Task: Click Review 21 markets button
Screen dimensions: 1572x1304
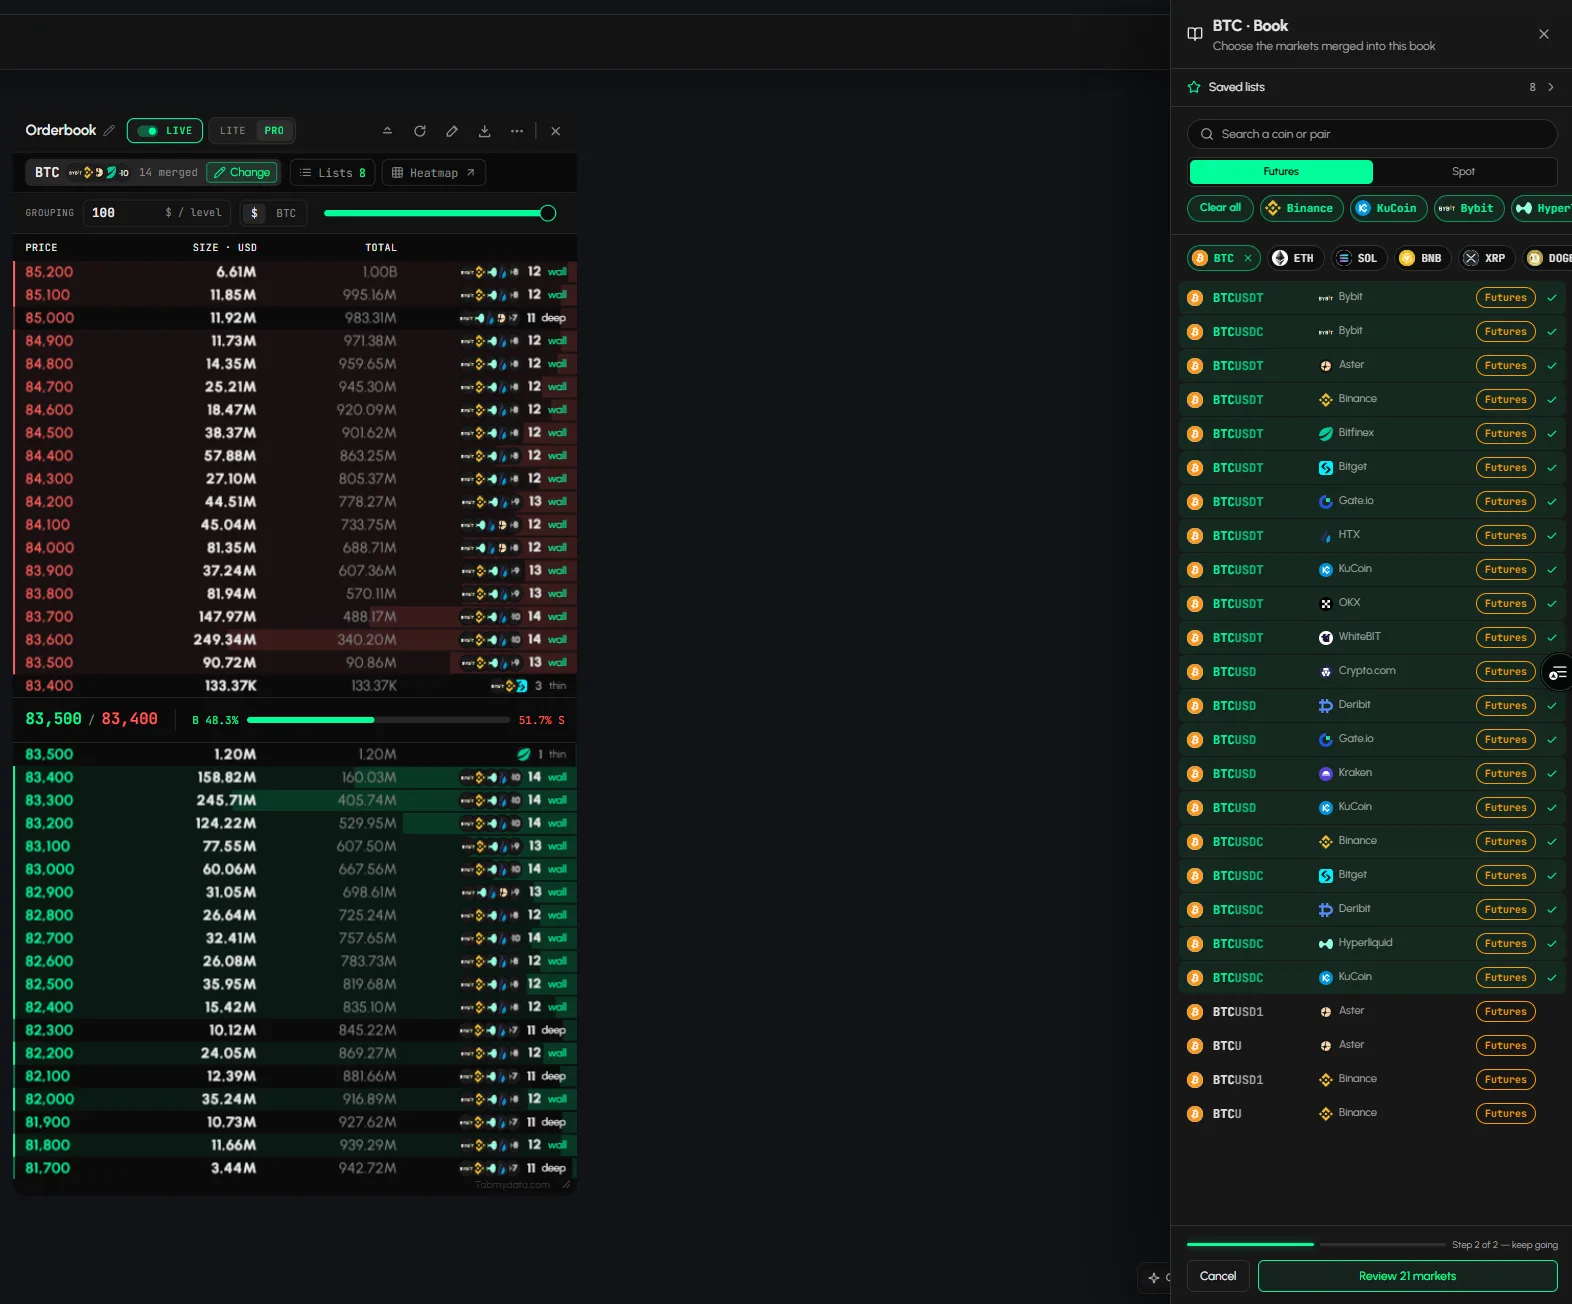Action: coord(1407,1276)
